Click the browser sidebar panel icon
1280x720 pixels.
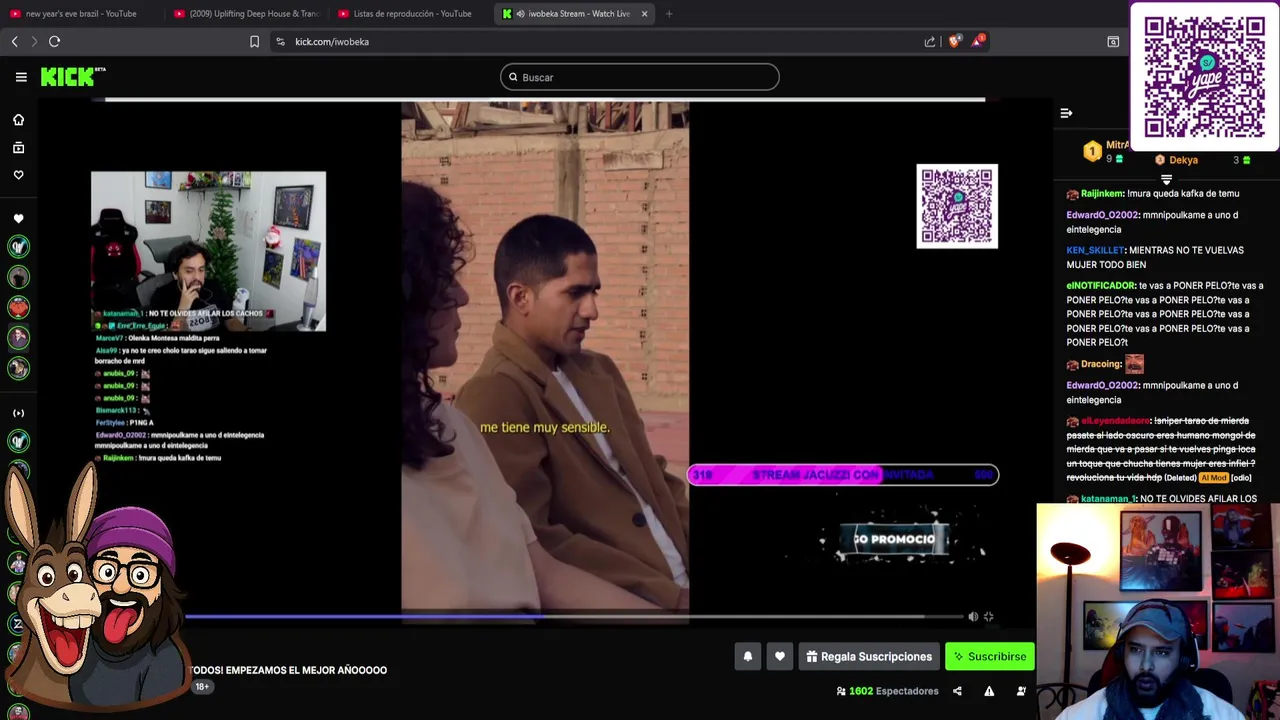1113,41
